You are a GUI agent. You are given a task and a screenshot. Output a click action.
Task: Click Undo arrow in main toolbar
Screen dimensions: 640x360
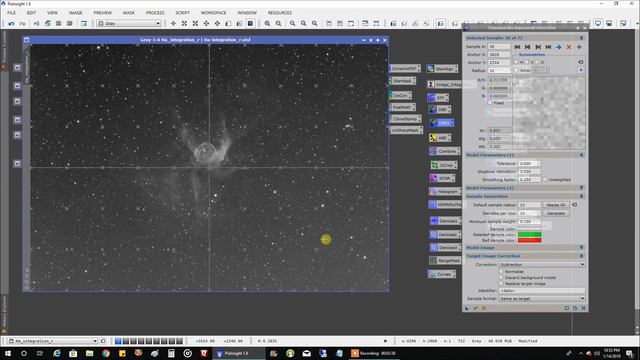pyautogui.click(x=11, y=24)
